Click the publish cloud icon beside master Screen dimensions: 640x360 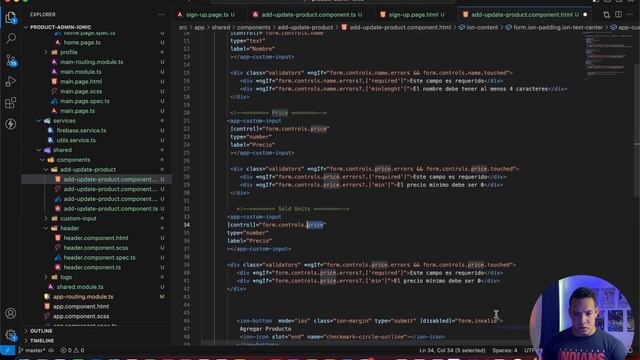pos(51,350)
